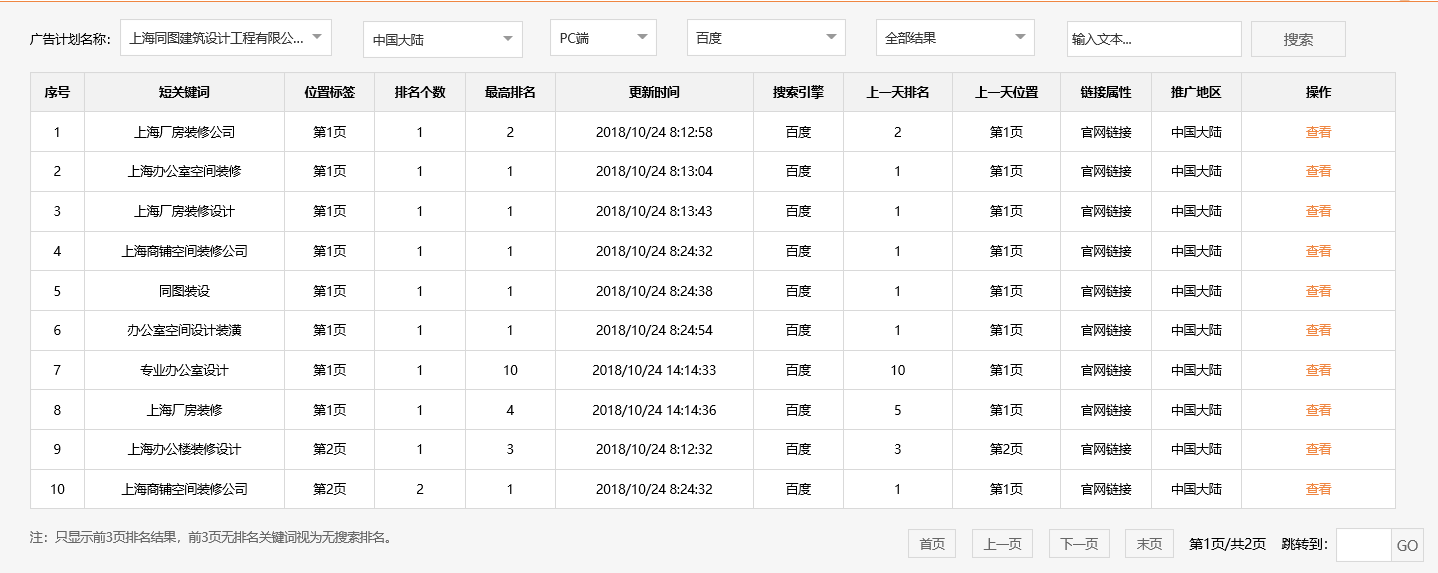Screen dimensions: 1438x573
Task: Open the 广告计划名称 dropdown
Action: (x=225, y=38)
